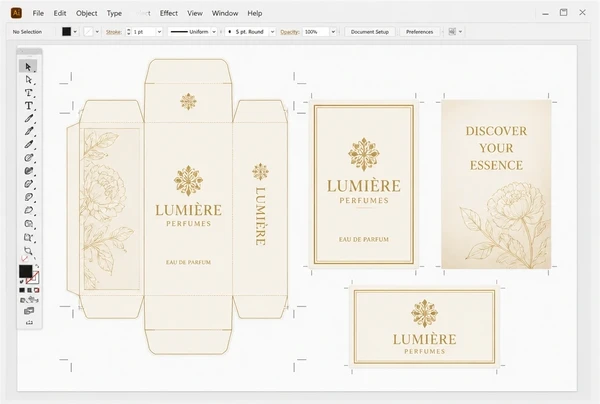
Task: Activate the black Fill box in toolbar
Action: point(25,271)
